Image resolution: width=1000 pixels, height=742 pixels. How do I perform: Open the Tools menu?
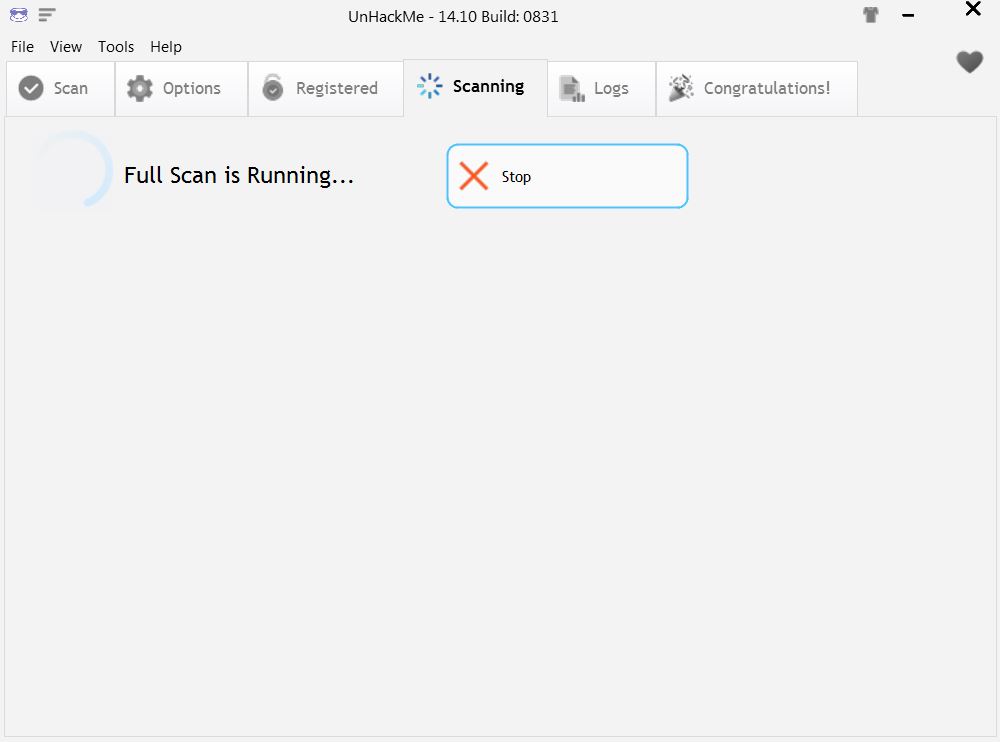[x=116, y=47]
